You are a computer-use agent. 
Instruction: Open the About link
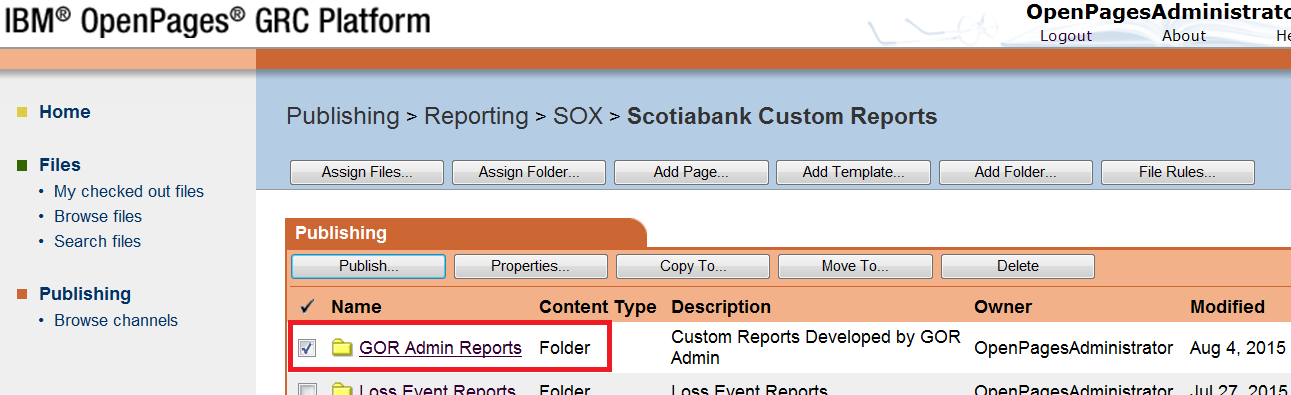(1184, 35)
